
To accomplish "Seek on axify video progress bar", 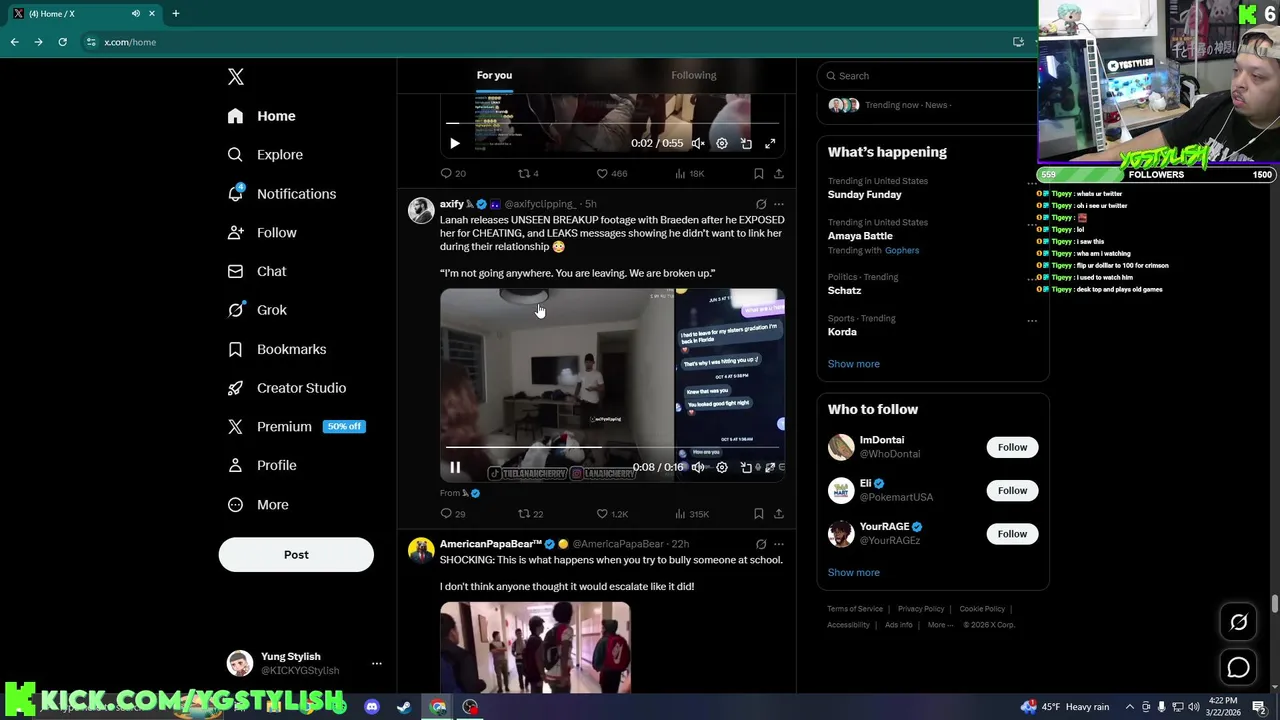I will click(x=612, y=448).
